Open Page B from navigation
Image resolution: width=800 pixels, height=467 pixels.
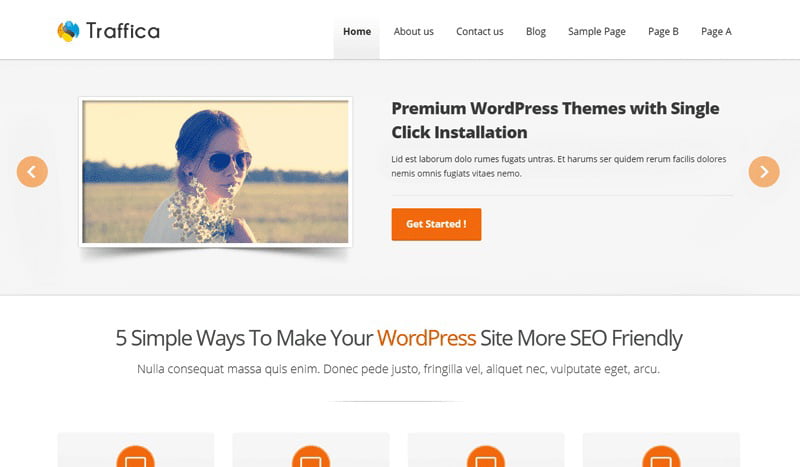point(663,32)
